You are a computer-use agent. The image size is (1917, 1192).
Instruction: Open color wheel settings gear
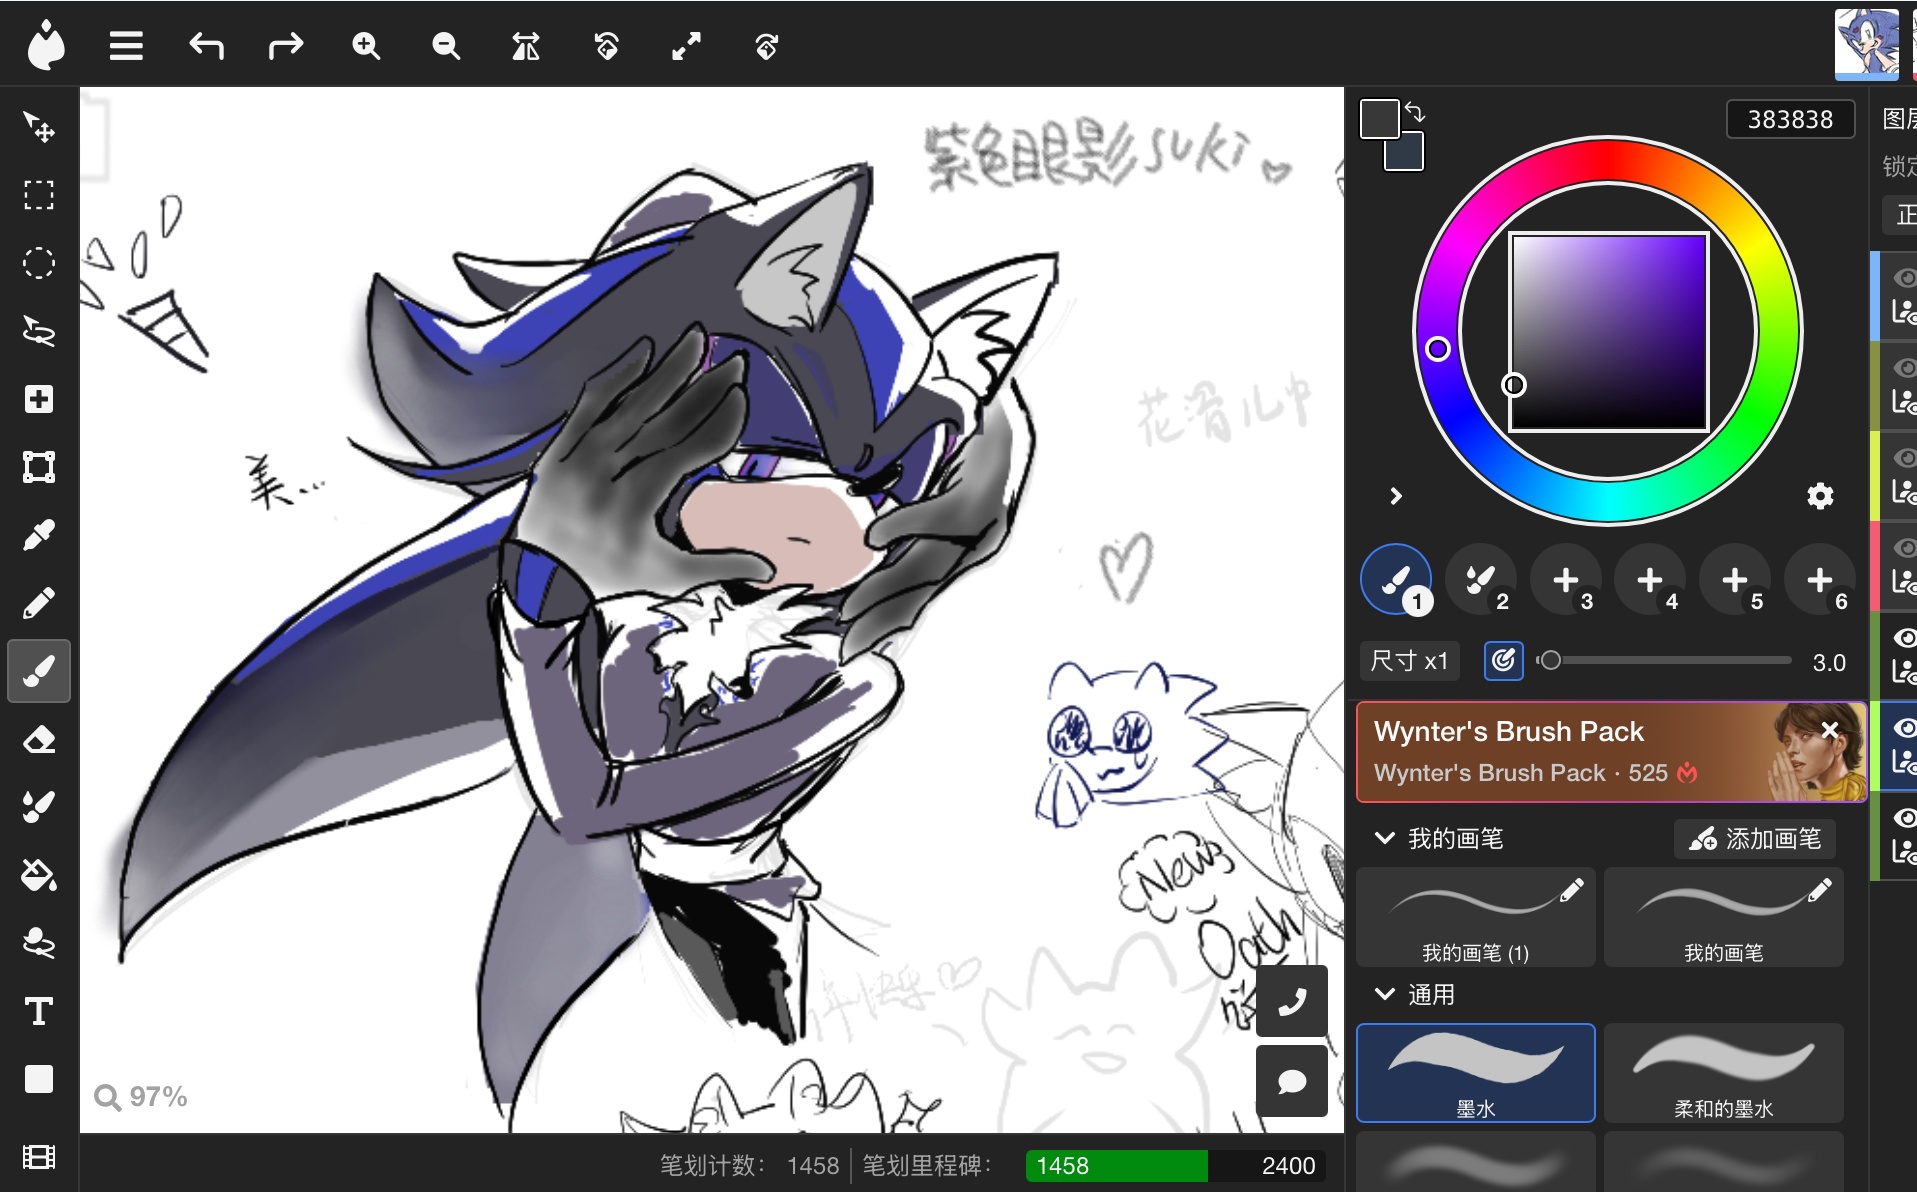pyautogui.click(x=1820, y=496)
